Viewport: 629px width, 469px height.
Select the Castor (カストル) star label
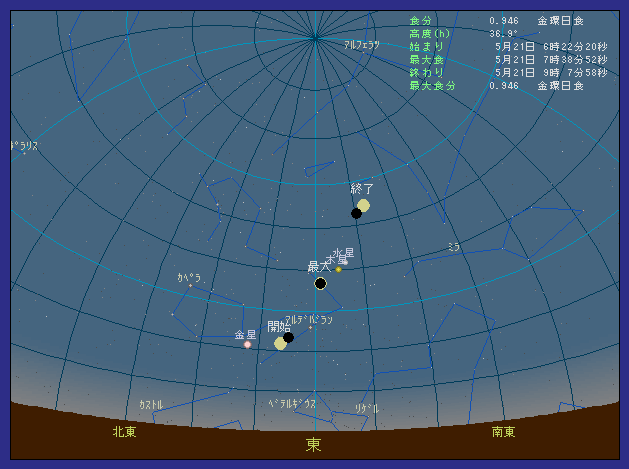[x=151, y=405]
